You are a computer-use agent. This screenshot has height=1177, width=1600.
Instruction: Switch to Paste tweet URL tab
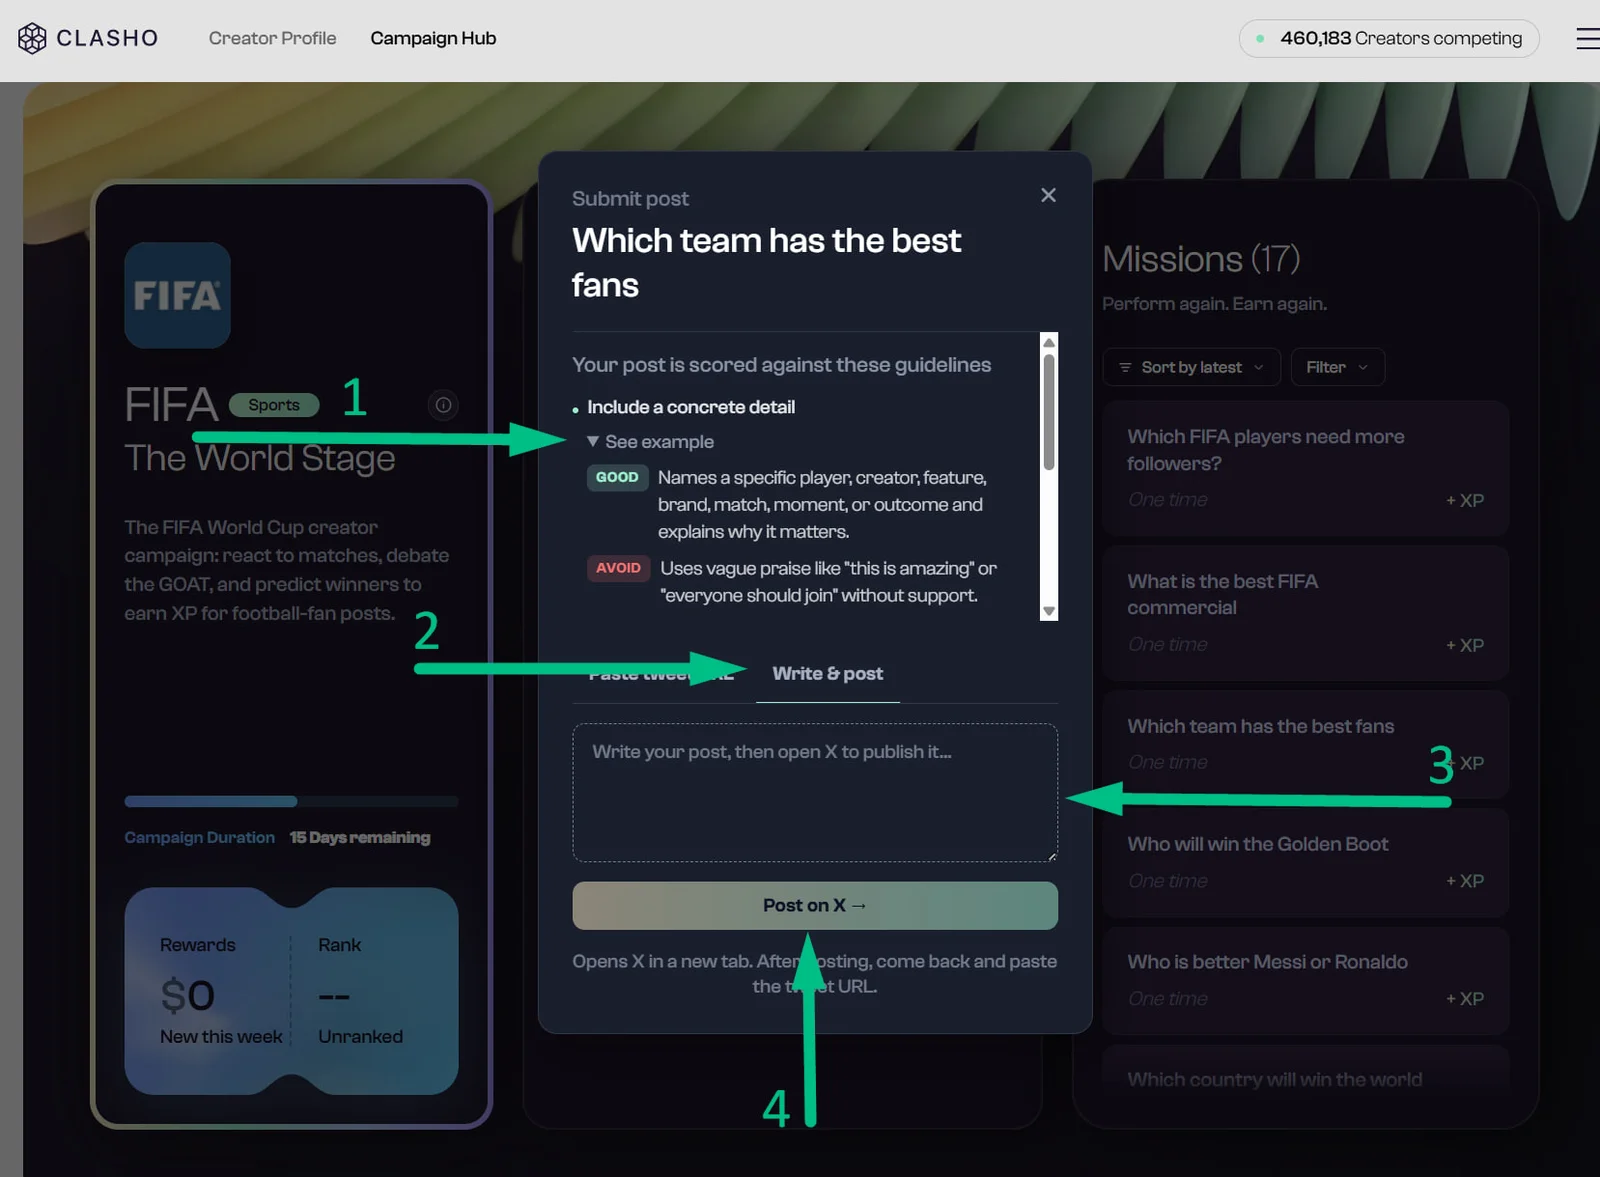(x=661, y=674)
